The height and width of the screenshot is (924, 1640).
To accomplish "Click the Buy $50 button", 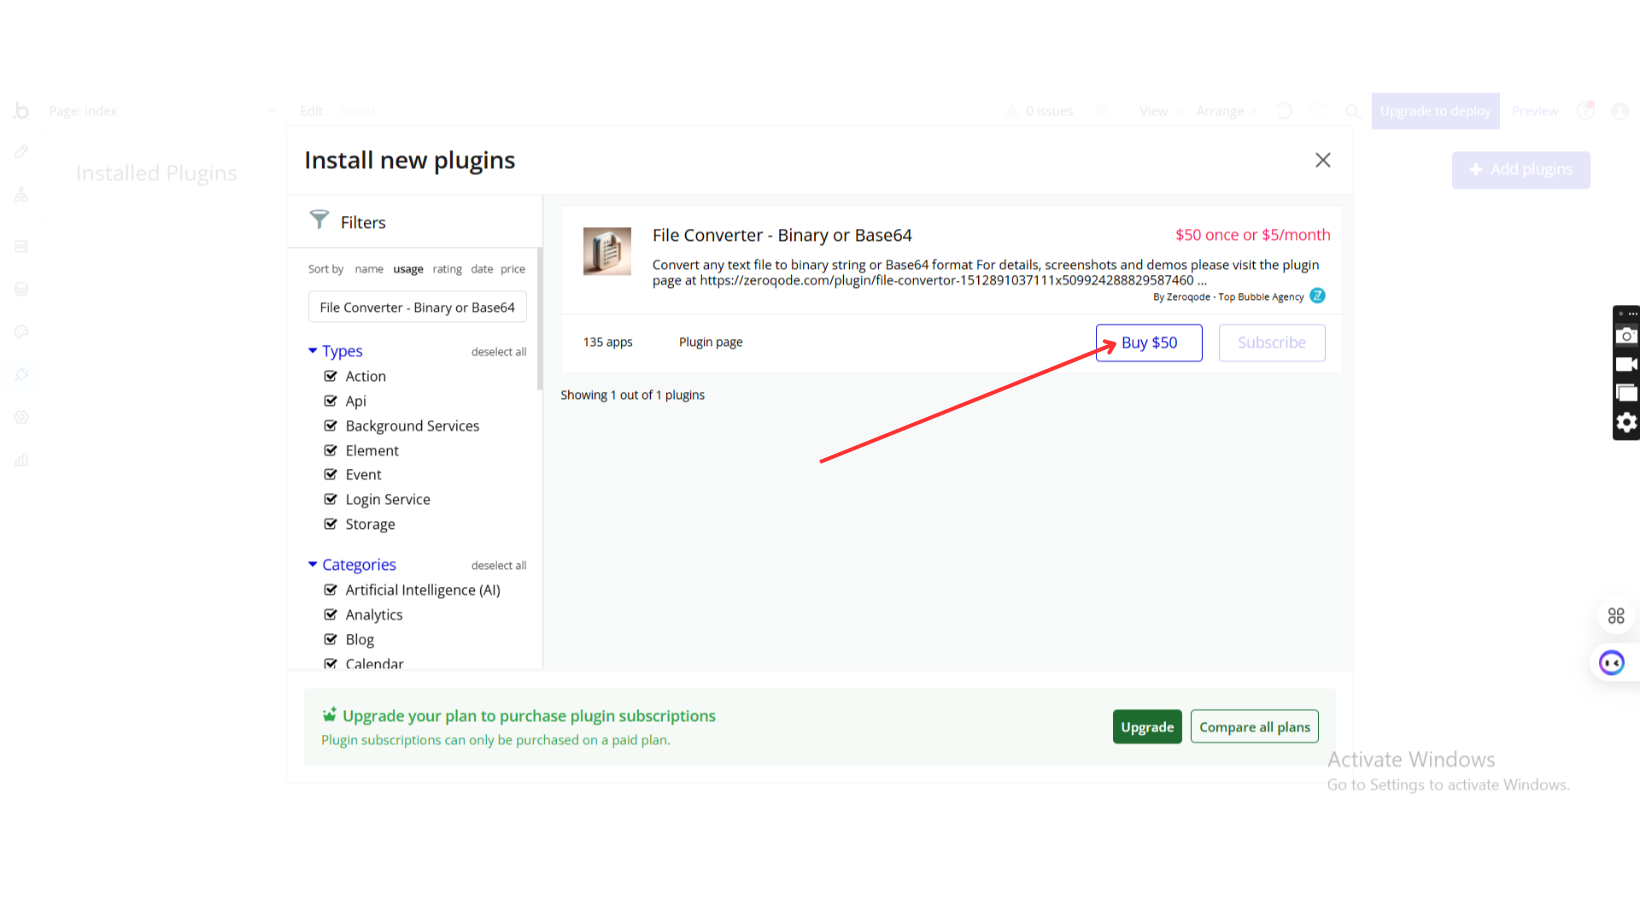I will (1149, 343).
